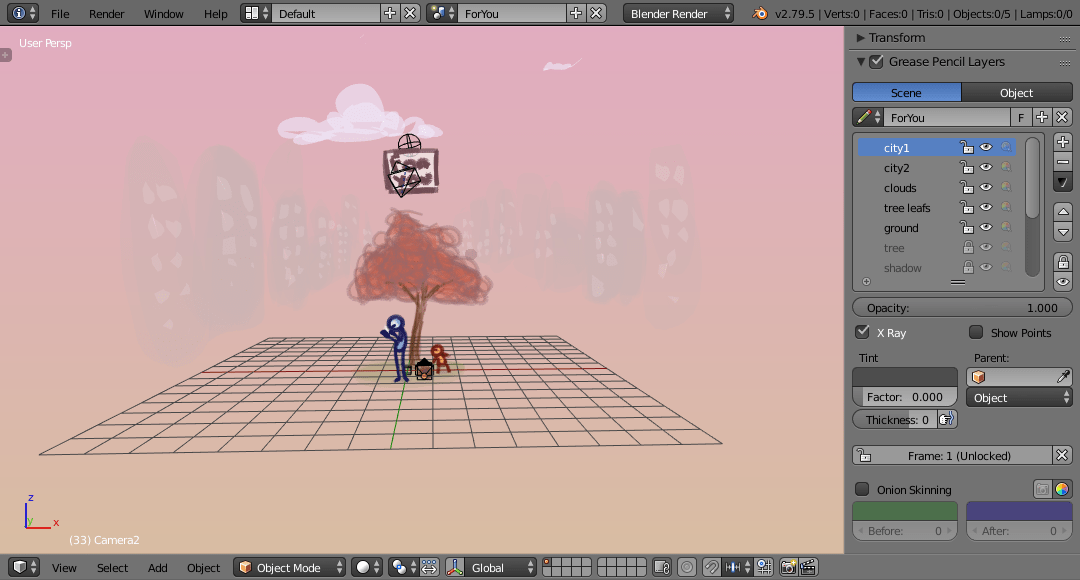Open the render engine dropdown showing Blender Render
Viewport: 1080px width, 580px height.
678,13
